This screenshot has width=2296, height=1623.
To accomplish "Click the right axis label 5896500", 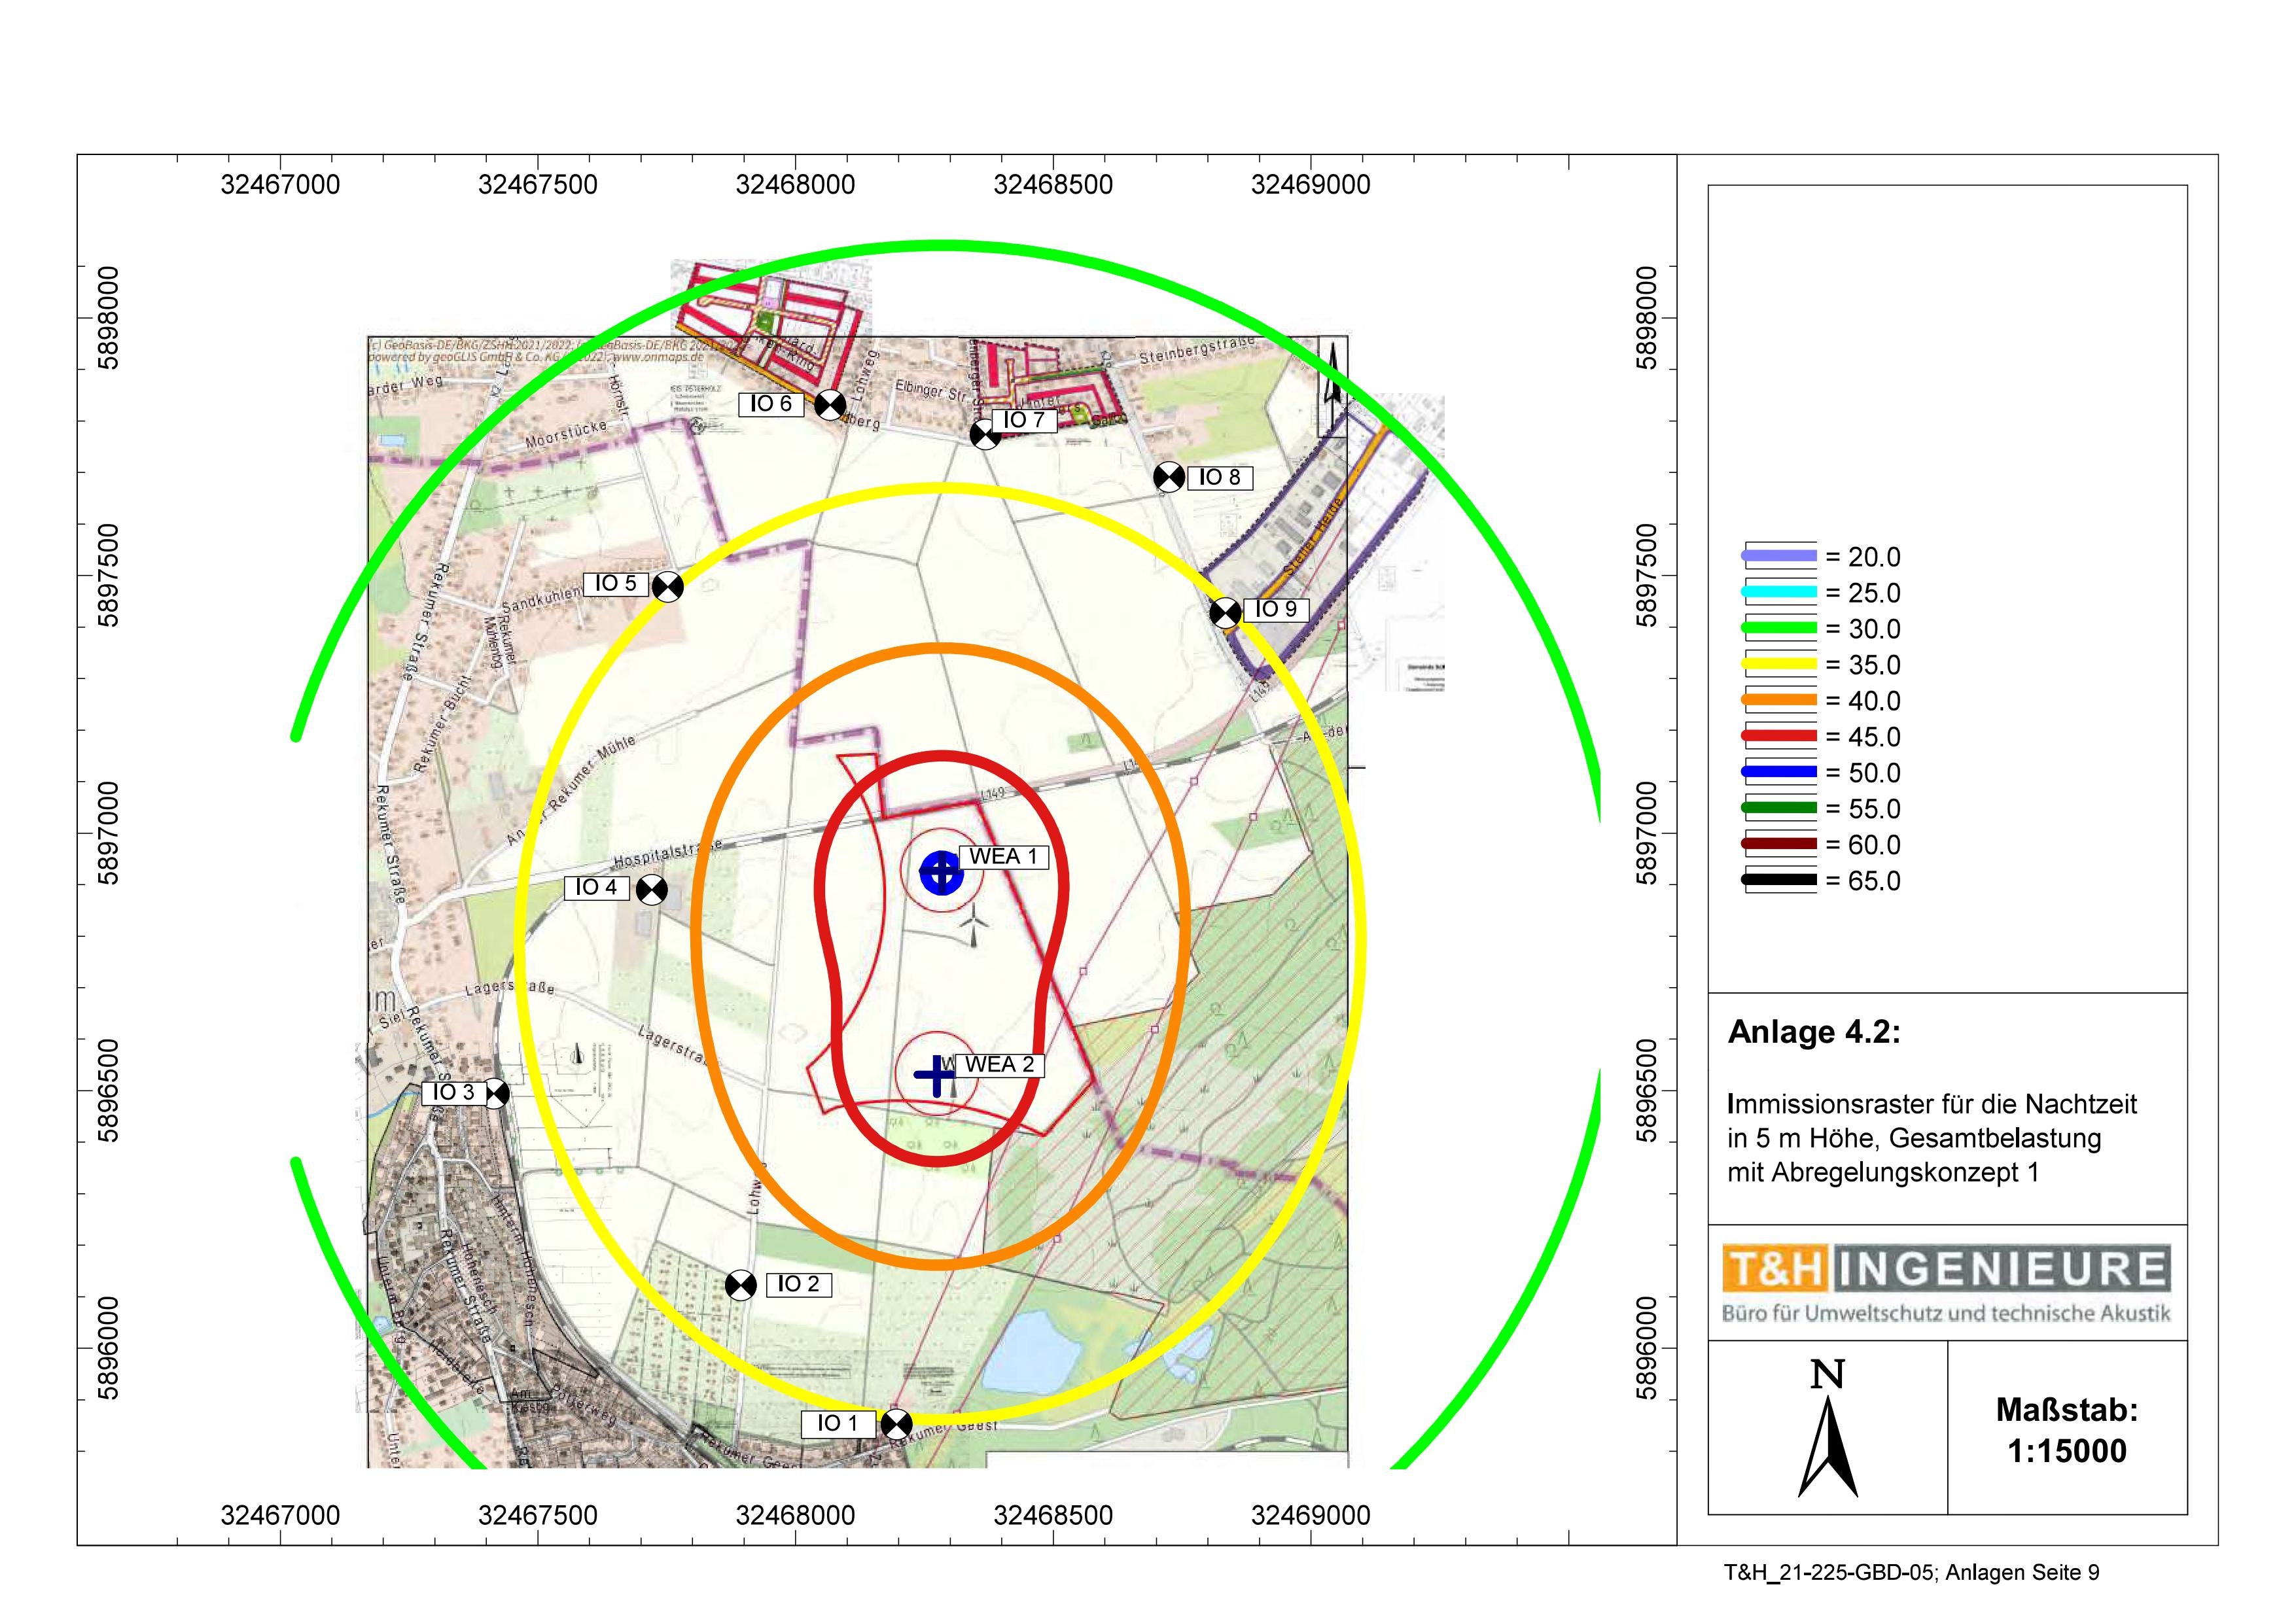I will coord(1647,1090).
